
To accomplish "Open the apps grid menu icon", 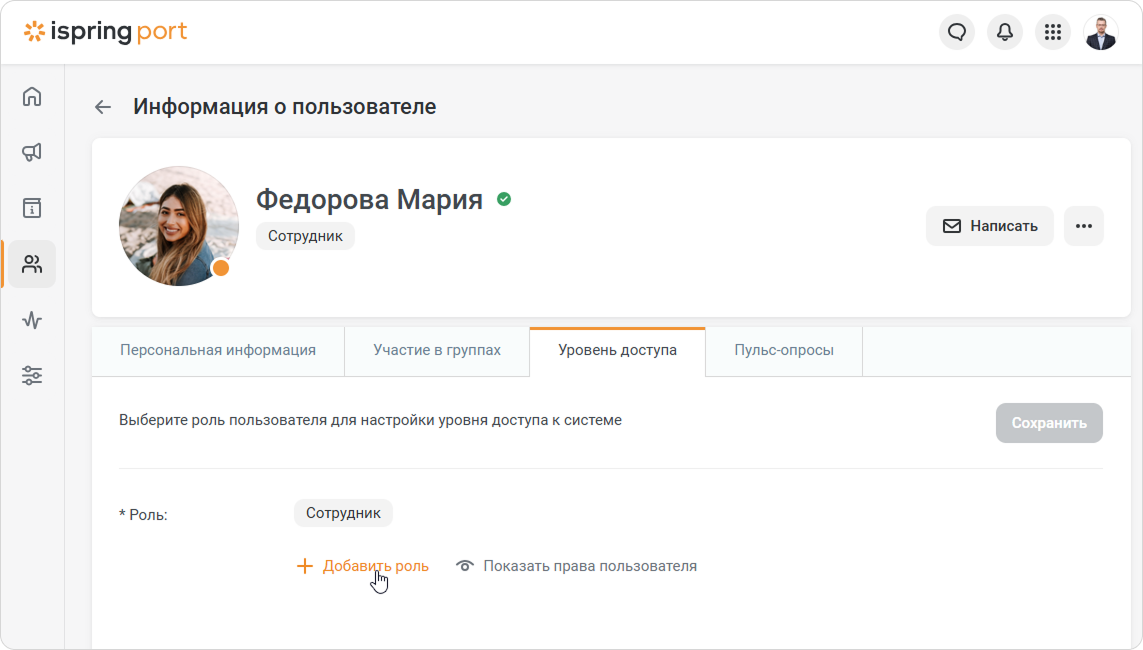I will click(x=1053, y=32).
